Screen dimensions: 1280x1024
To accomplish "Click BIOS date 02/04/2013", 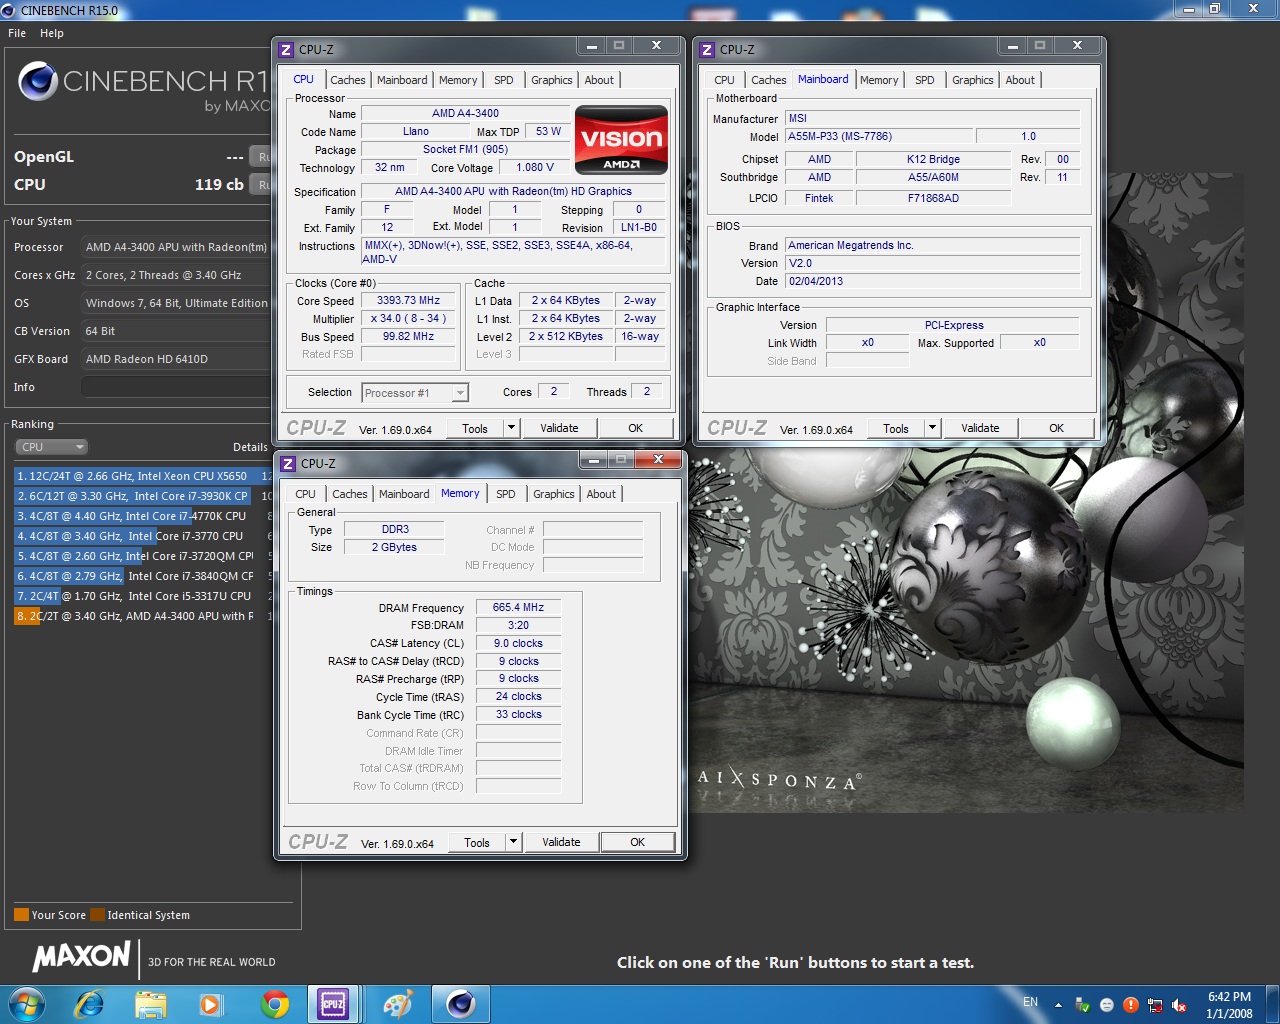I will [x=932, y=281].
